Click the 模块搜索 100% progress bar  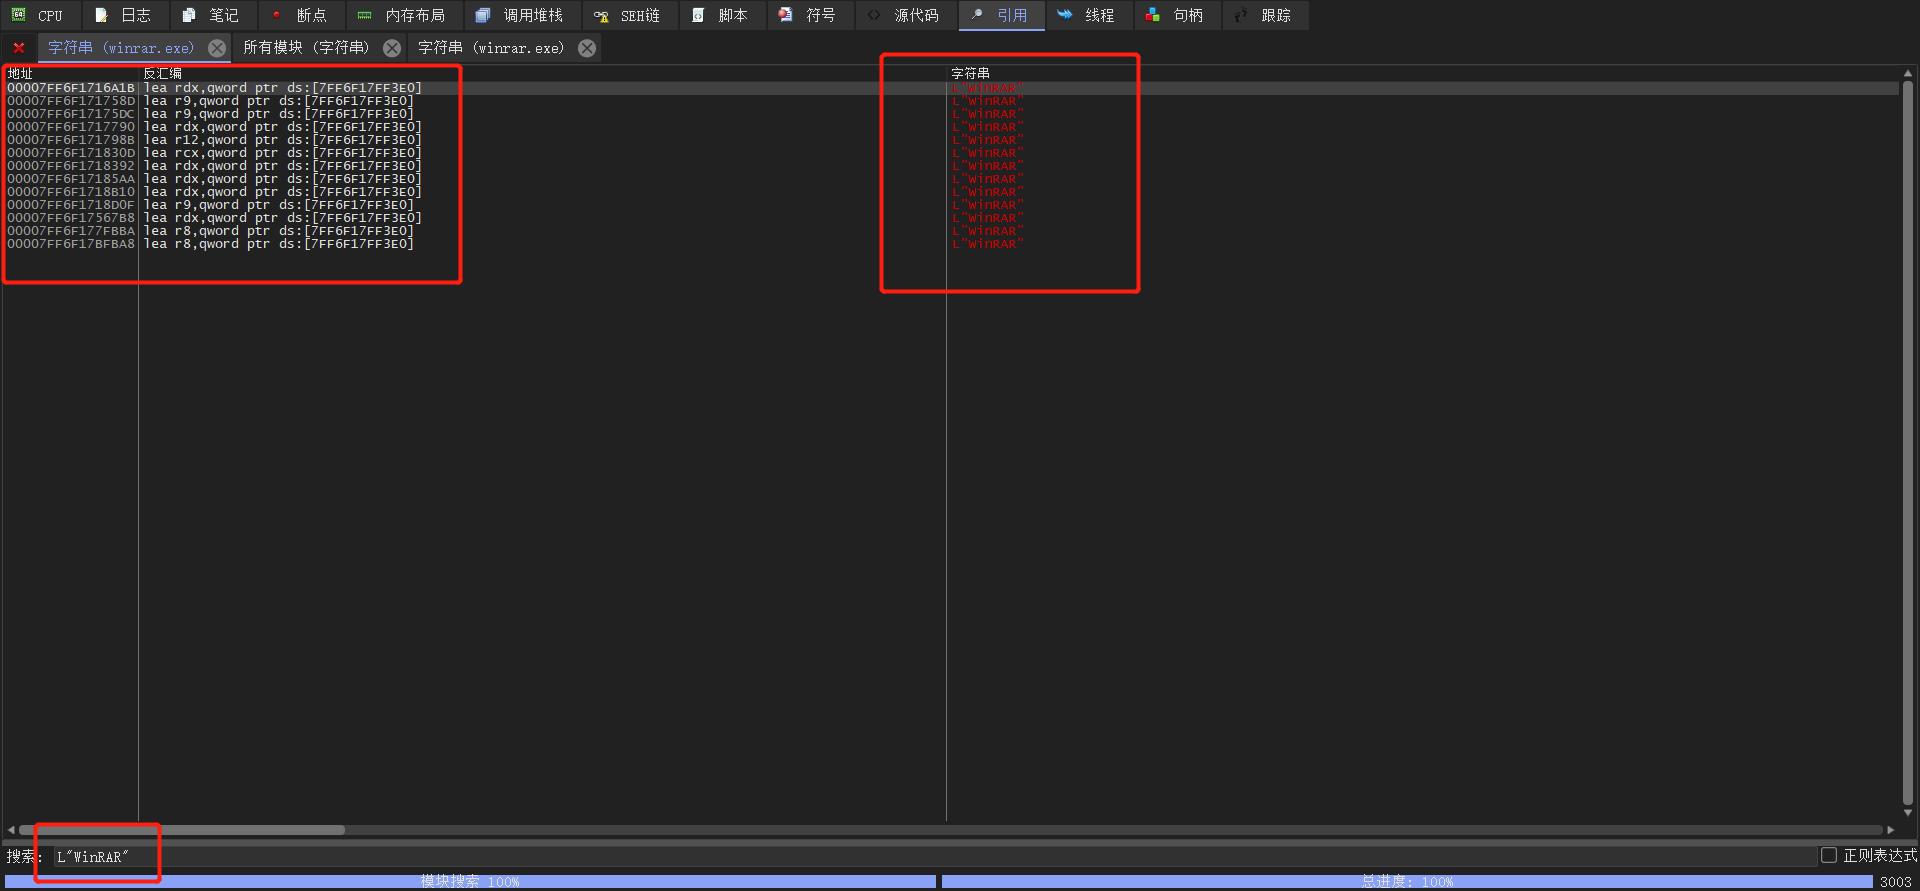[470, 881]
